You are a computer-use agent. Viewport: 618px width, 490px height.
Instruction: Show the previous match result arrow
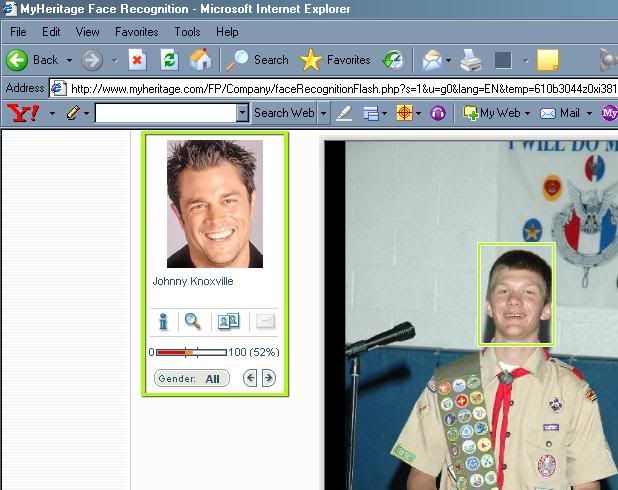(x=250, y=378)
